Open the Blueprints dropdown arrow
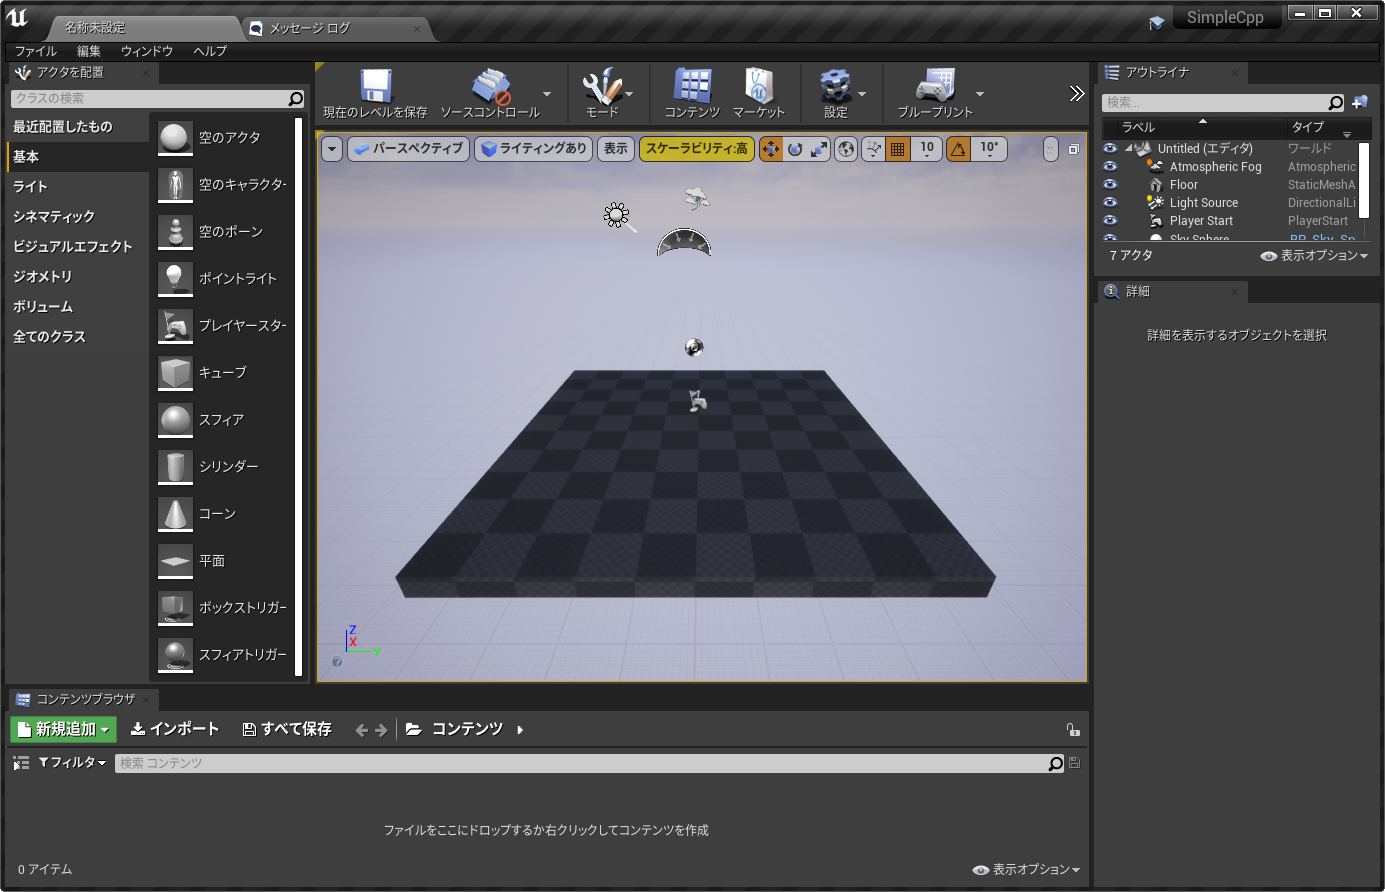Screen dimensions: 1385x892 tap(979, 94)
